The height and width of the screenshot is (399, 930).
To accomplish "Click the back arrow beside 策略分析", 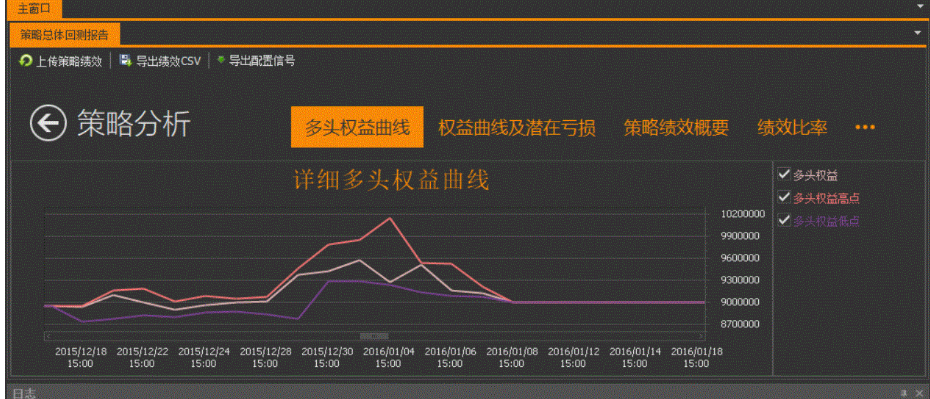I will 48,123.
